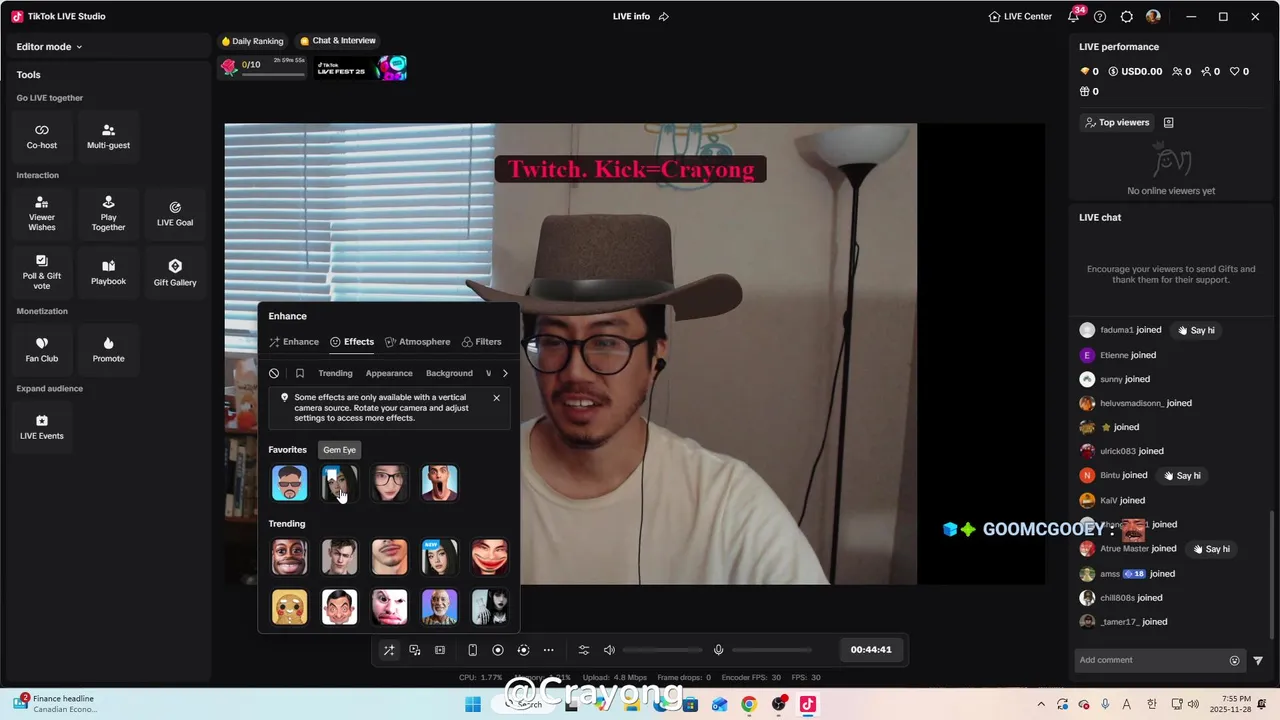Open the taskbar clock and date

point(1229,704)
